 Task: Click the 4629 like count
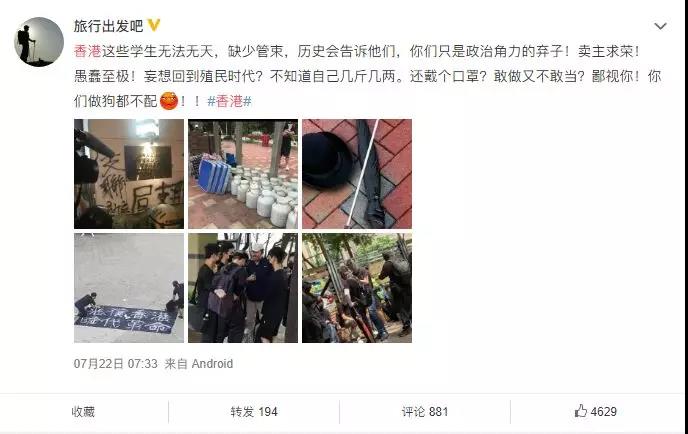[x=604, y=412]
